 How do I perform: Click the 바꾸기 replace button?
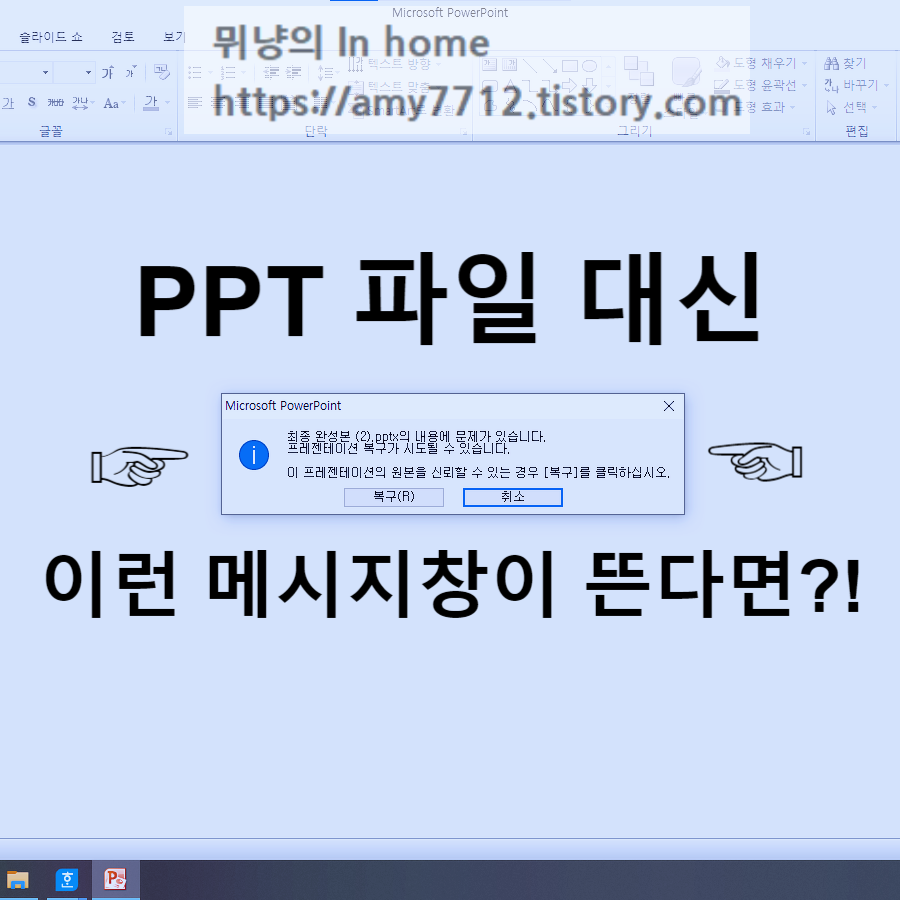tap(855, 86)
